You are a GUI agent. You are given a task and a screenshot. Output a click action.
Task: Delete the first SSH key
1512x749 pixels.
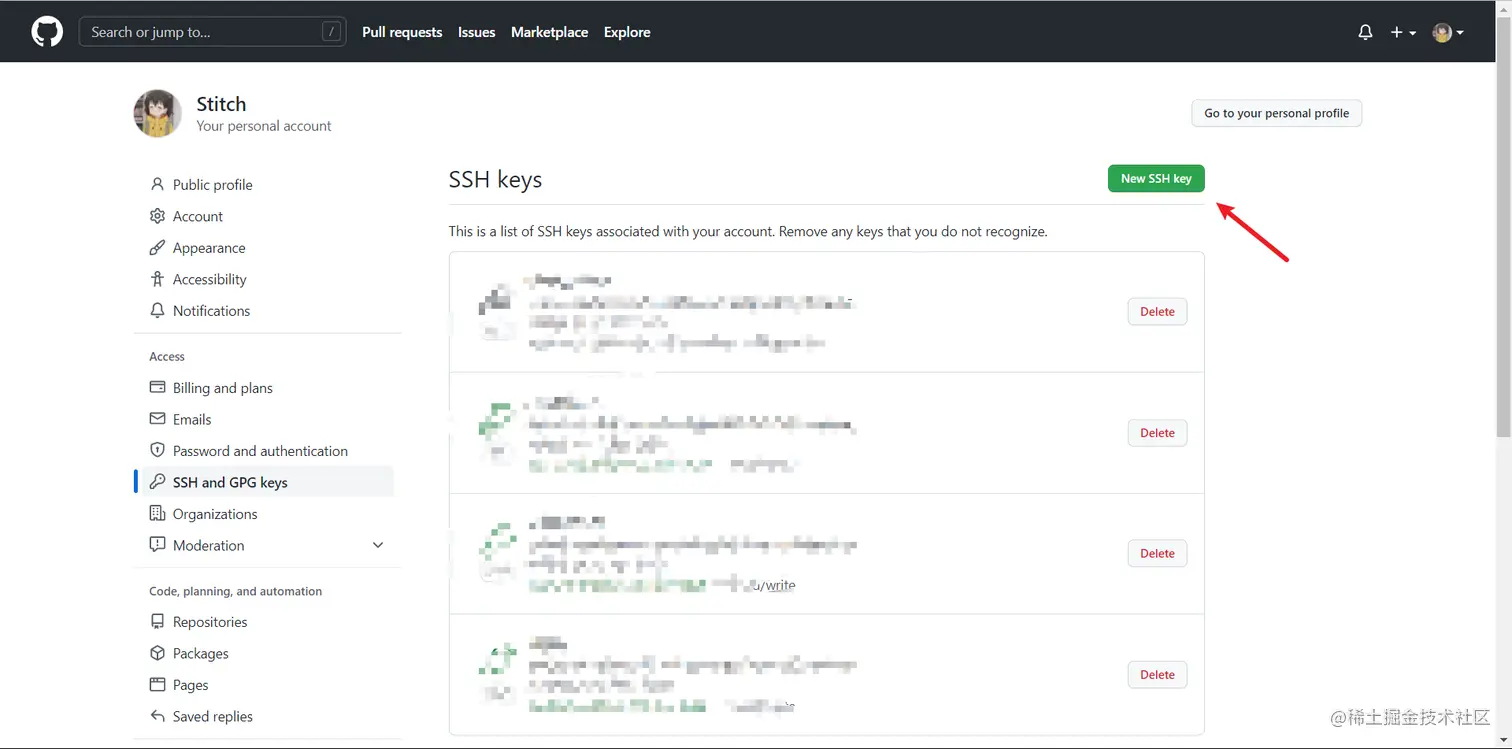point(1157,311)
